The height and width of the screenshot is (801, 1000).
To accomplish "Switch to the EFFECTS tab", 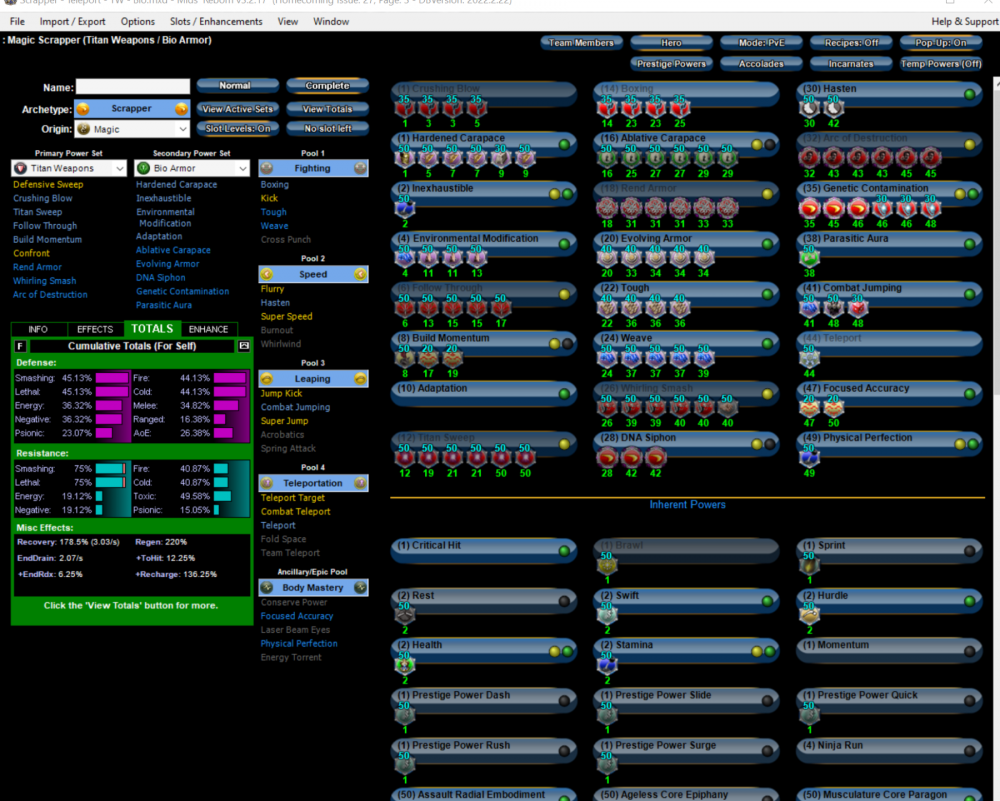I will [x=95, y=329].
